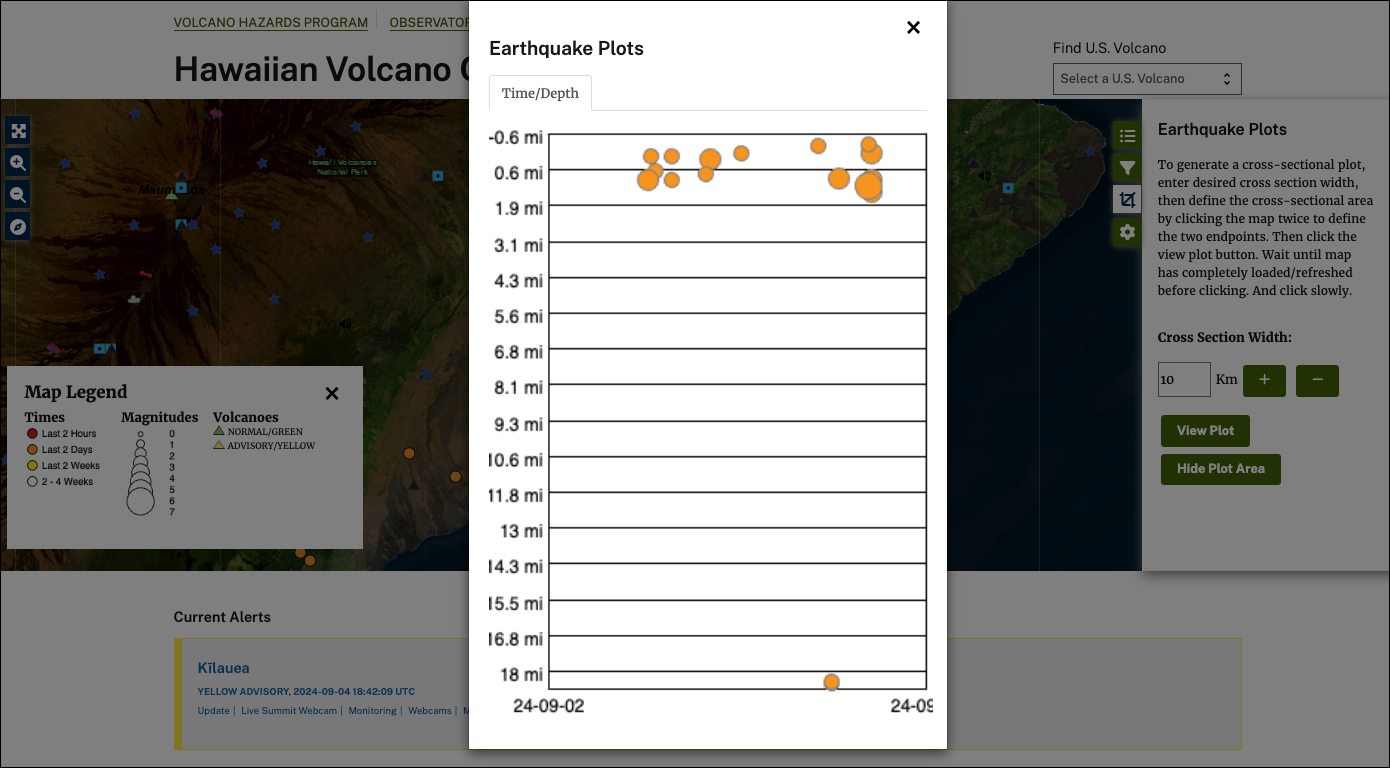Open the Volcano Hazards Program link

coord(270,22)
